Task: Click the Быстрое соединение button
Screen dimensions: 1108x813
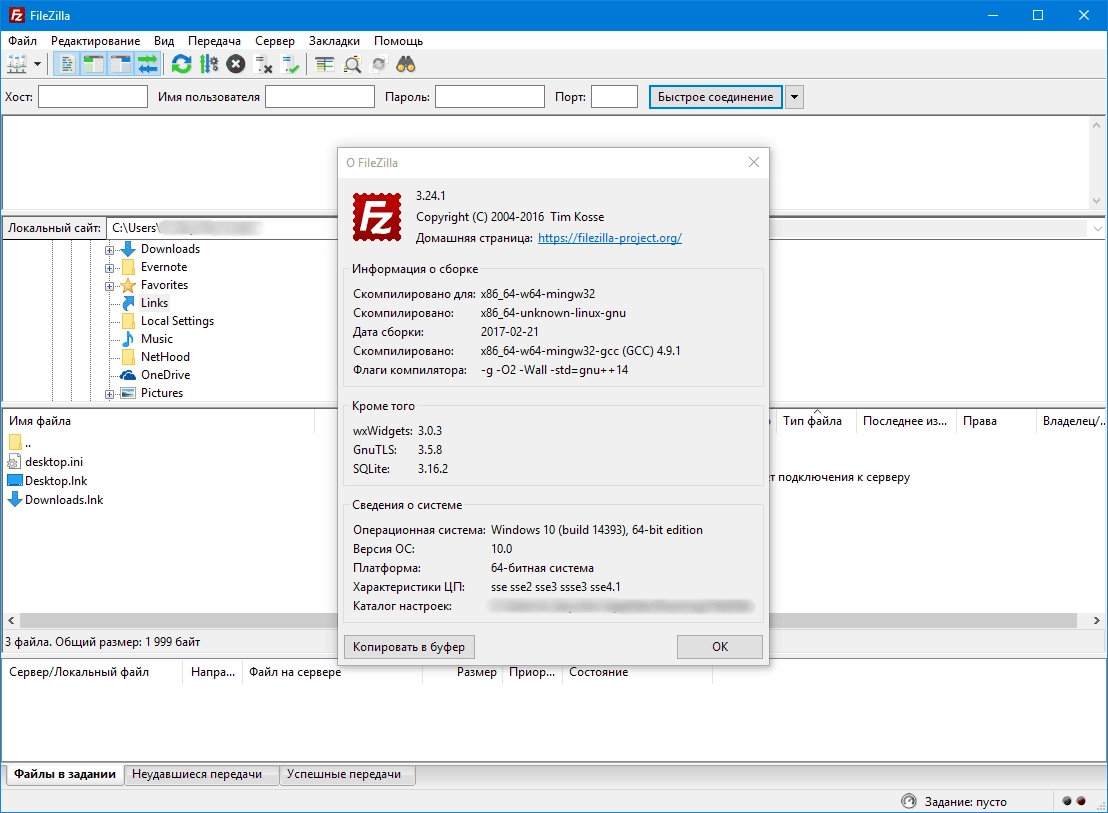Action: click(x=715, y=97)
